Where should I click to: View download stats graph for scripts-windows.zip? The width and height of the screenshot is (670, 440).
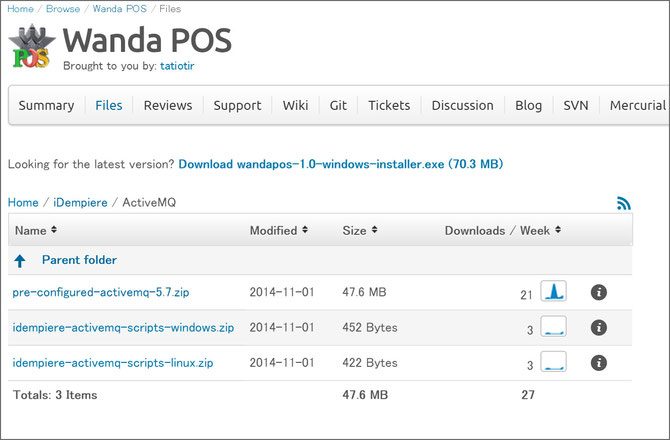(553, 326)
